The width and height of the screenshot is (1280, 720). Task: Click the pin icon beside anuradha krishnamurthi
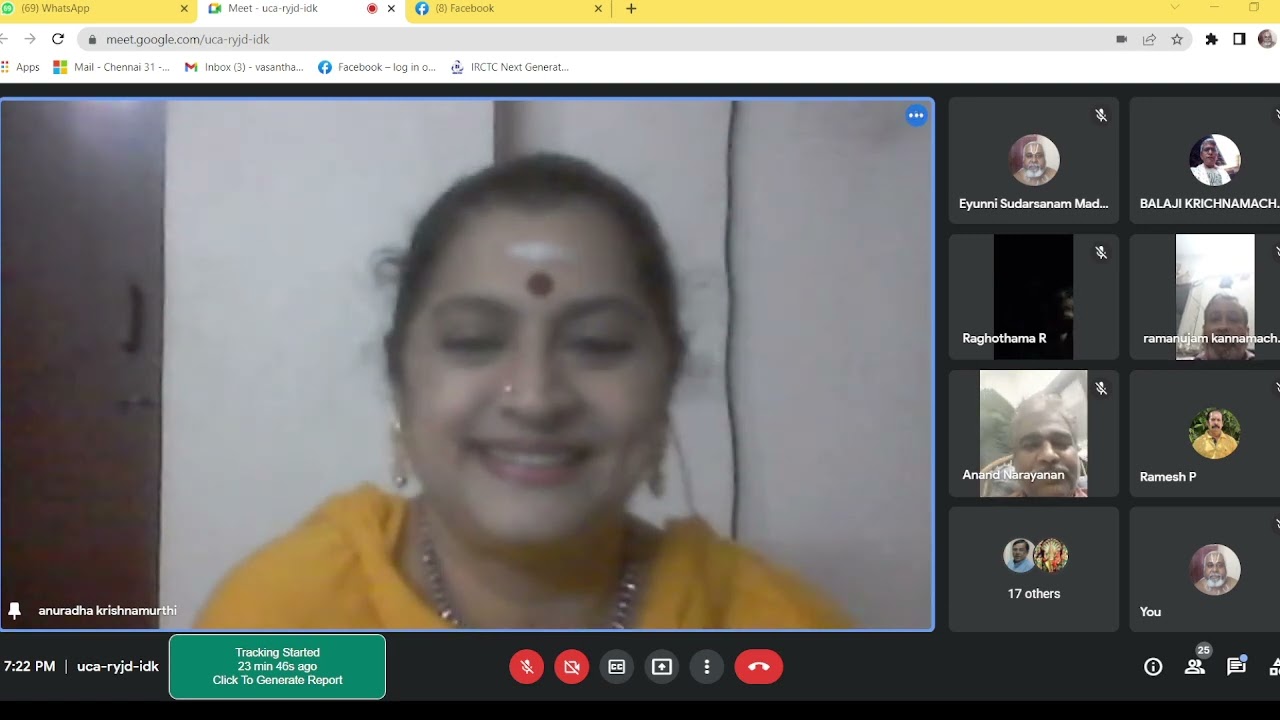15,610
